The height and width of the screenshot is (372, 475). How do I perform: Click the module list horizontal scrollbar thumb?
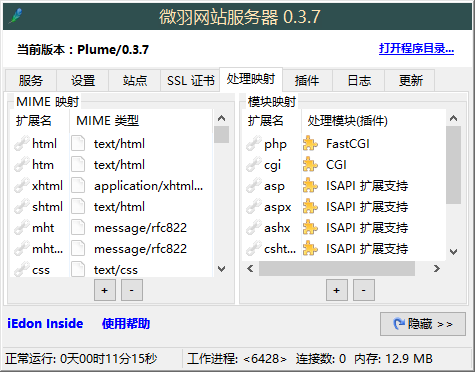point(337,268)
